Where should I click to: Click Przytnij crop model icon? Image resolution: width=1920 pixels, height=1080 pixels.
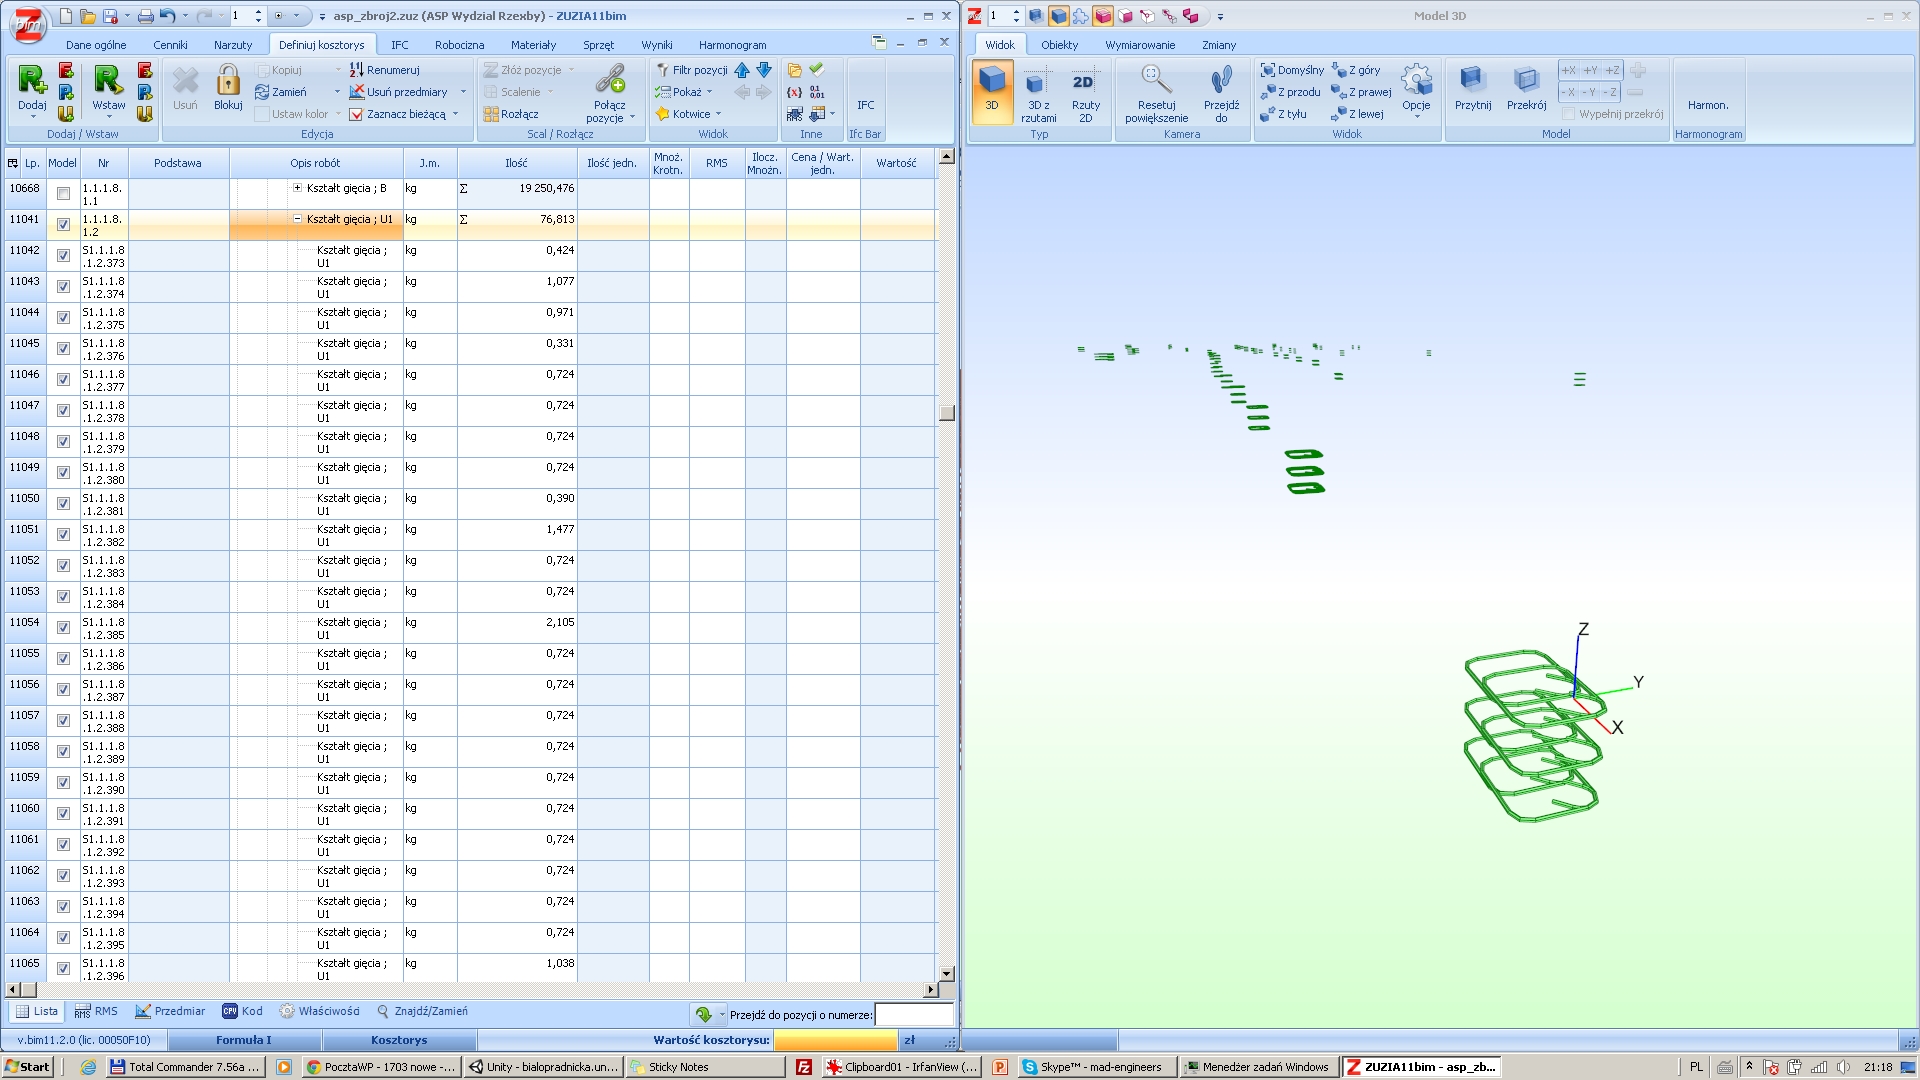[x=1472, y=81]
